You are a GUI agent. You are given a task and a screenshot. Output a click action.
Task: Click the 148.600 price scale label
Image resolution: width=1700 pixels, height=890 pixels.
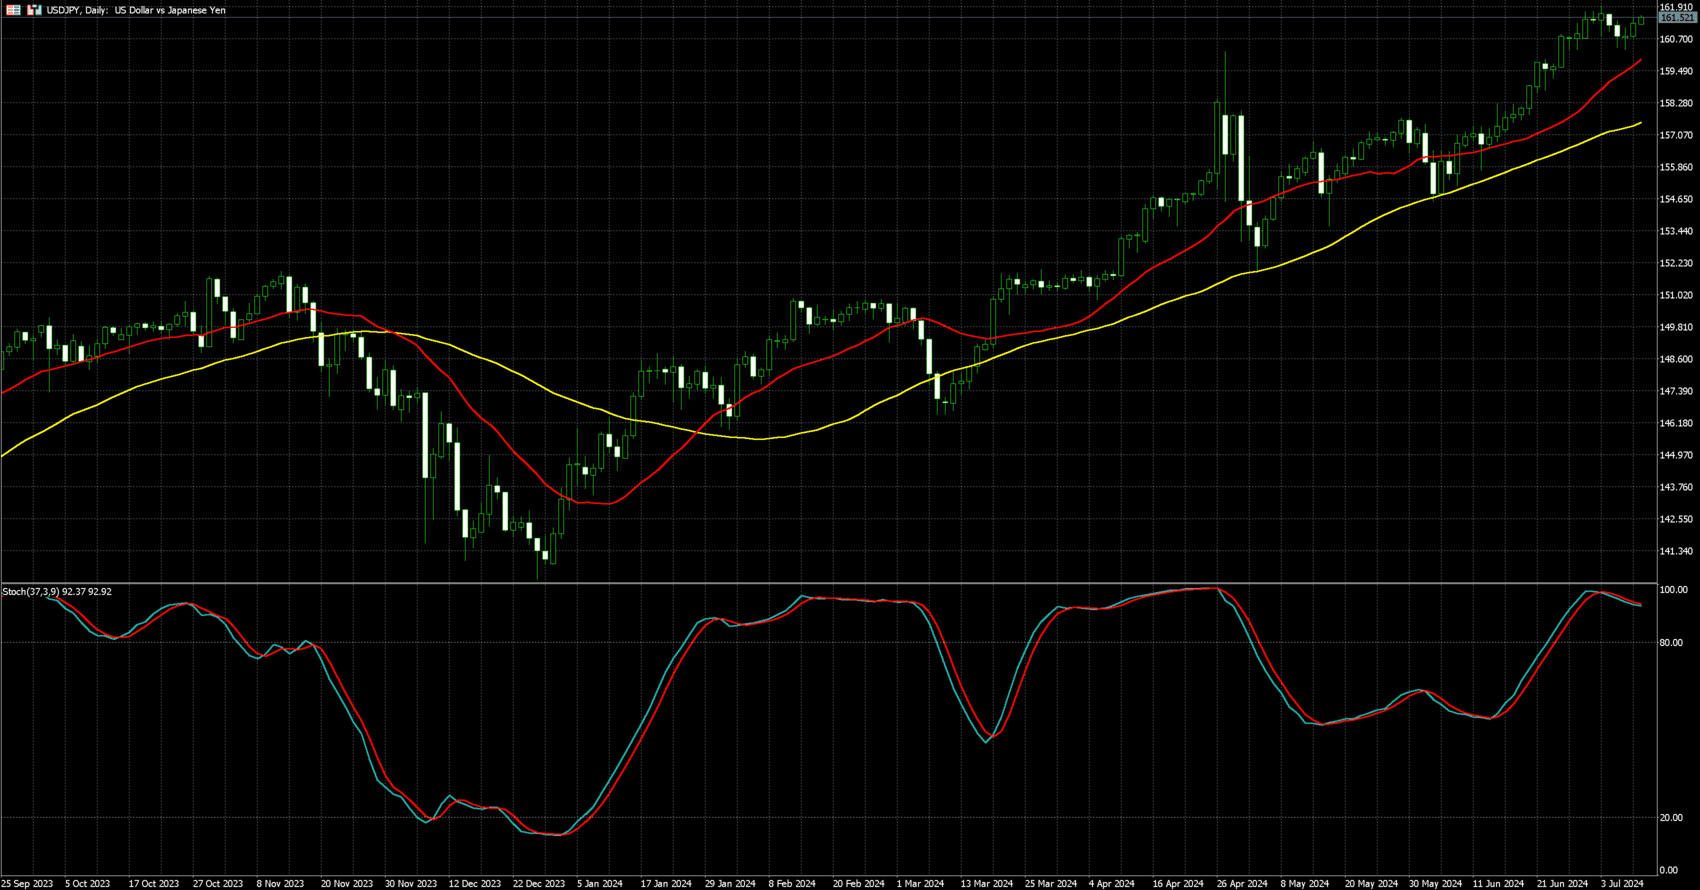click(x=1676, y=359)
